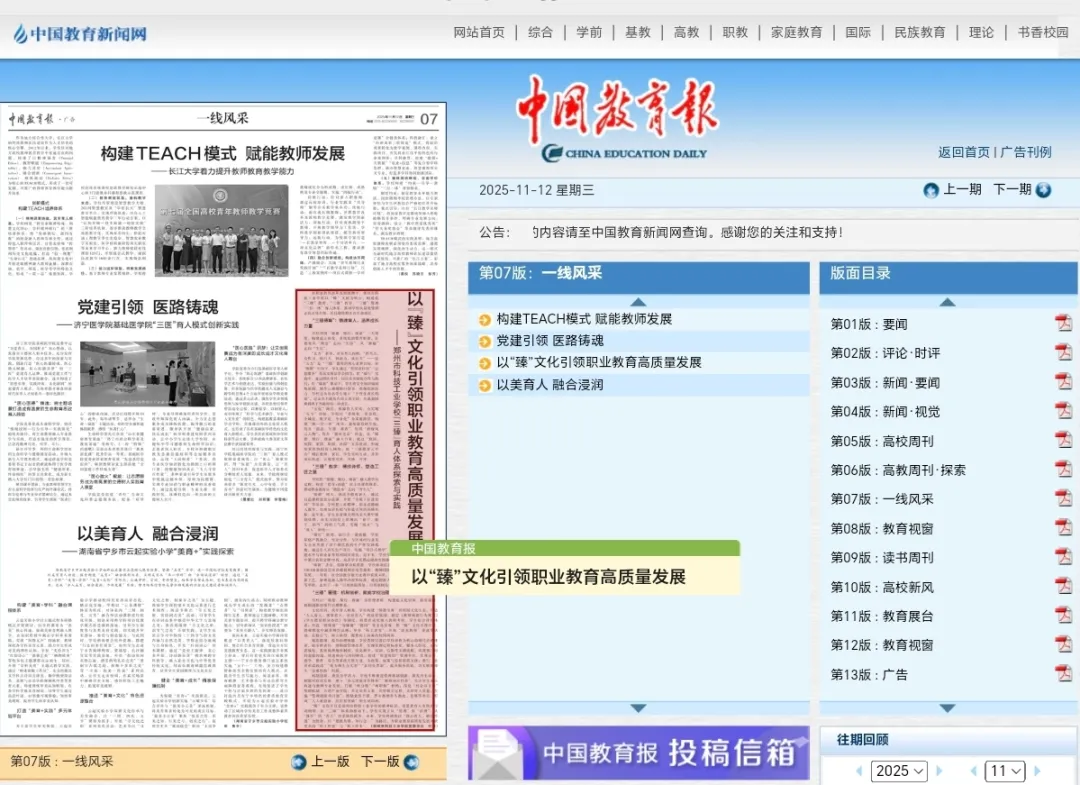Click the 上一版 previous page icon
The width and height of the screenshot is (1080, 785).
click(298, 762)
